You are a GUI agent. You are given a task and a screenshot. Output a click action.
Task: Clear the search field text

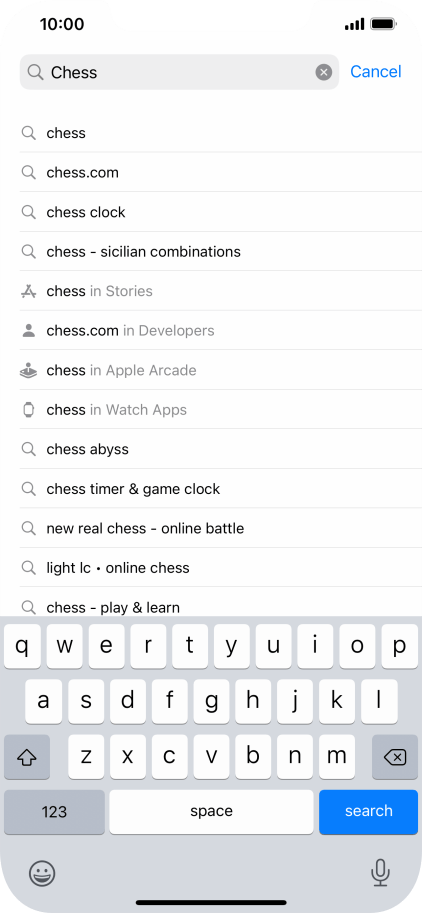(x=324, y=72)
